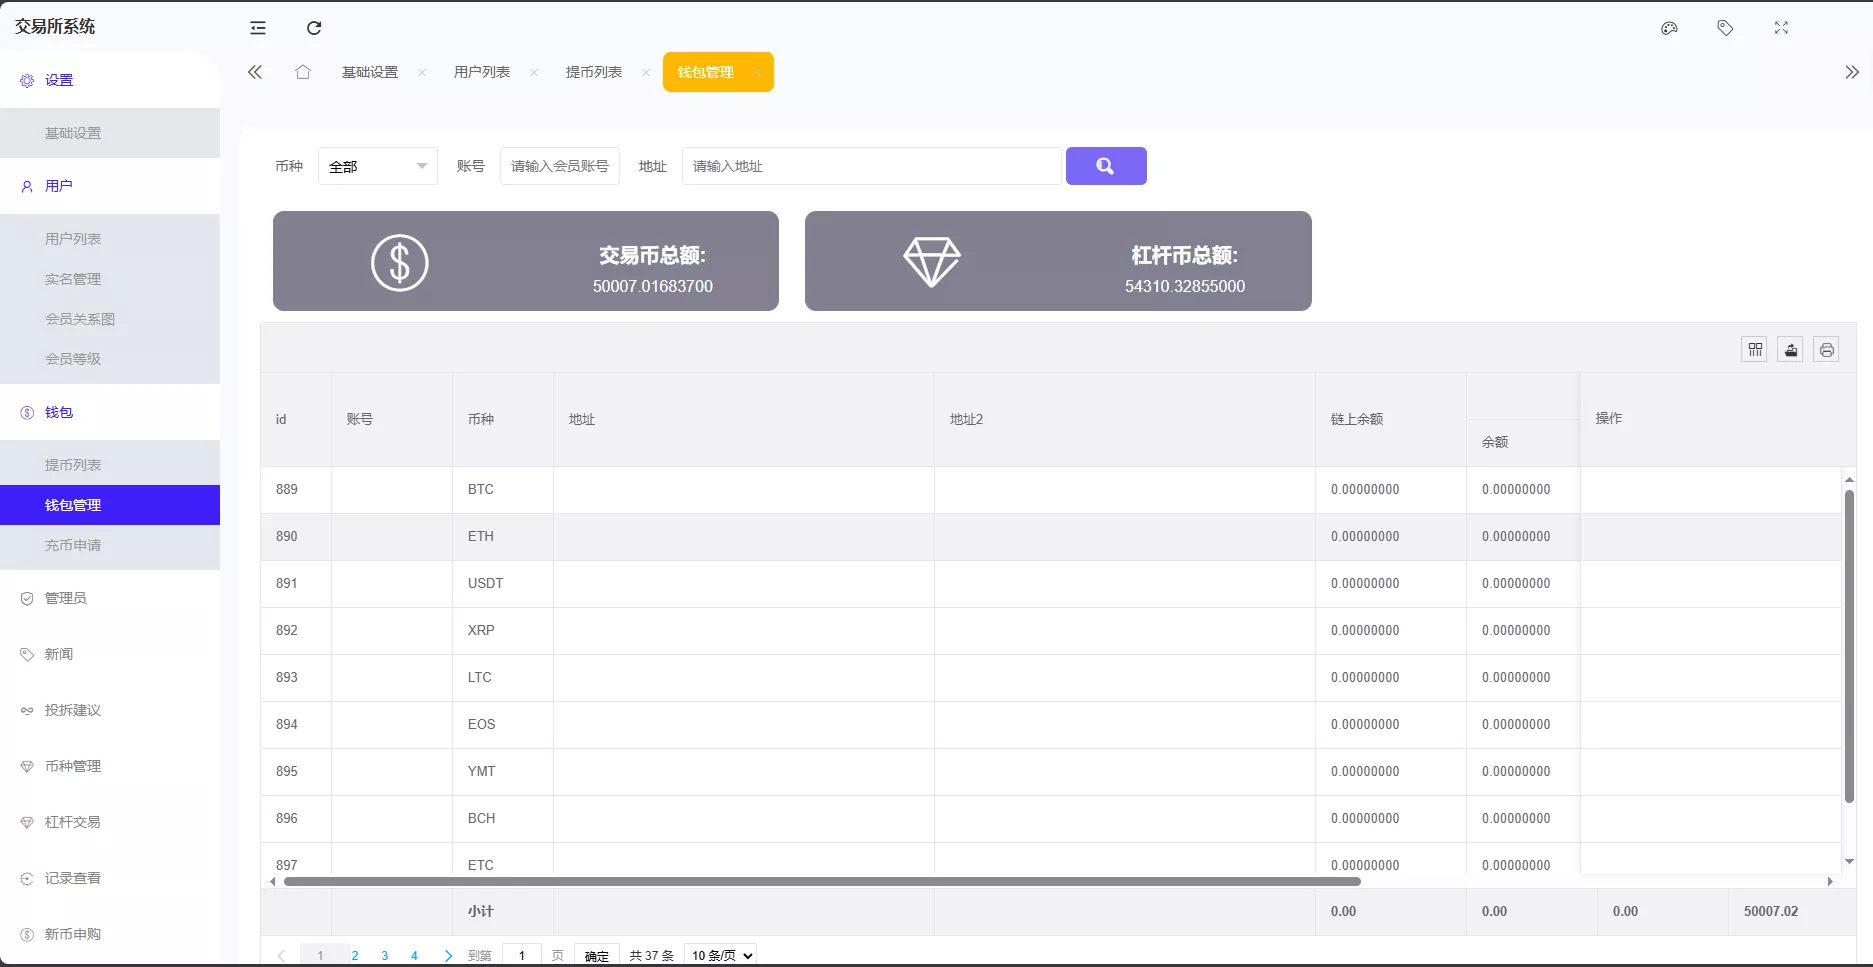1873x967 pixels.
Task: Open the table column filter icon
Action: click(1755, 349)
